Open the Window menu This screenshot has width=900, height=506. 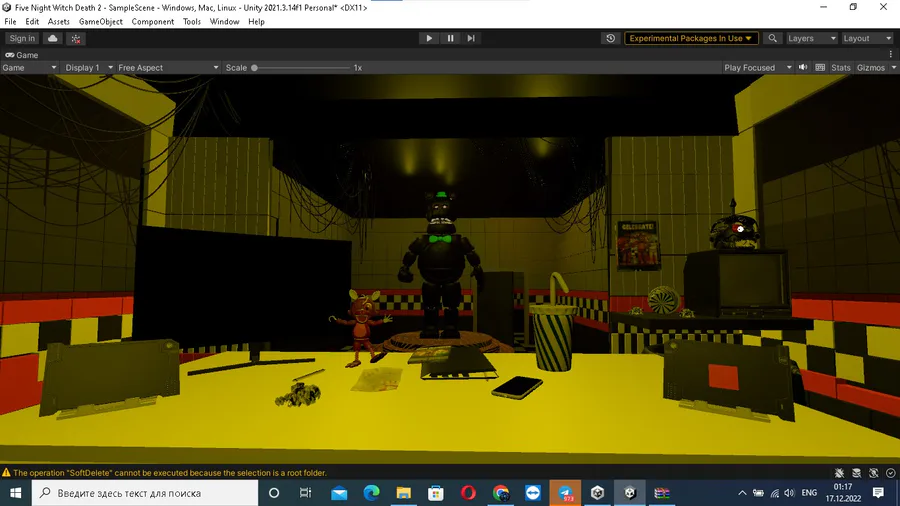[x=224, y=22]
